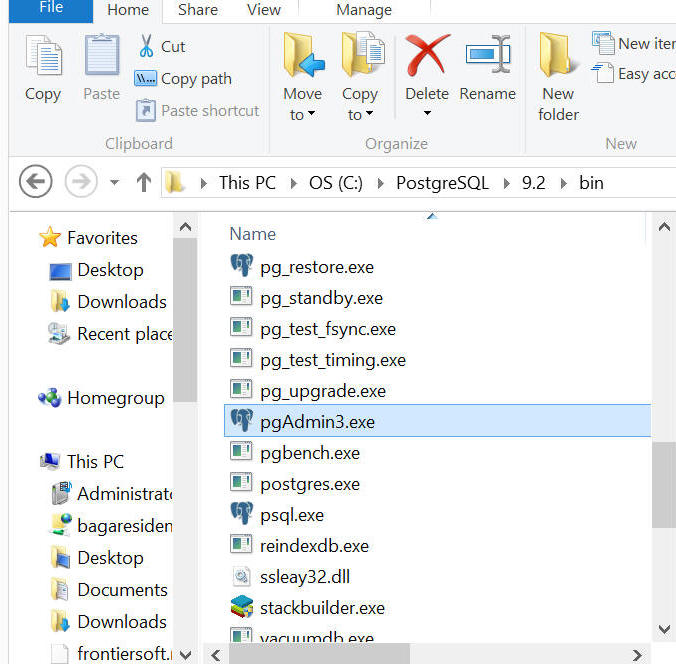
Task: Click file list horizontal scroll left arrow
Action: pyautogui.click(x=216, y=655)
